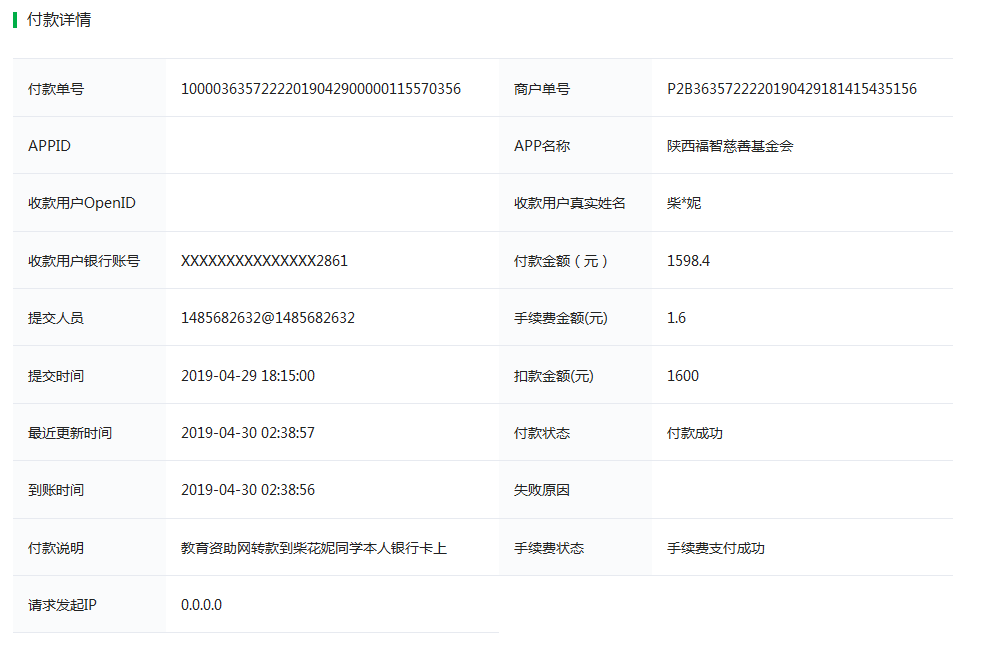Viewport: 1008px width, 649px height.
Task: Click the request IP value 0.0.0.0
Action: click(201, 605)
